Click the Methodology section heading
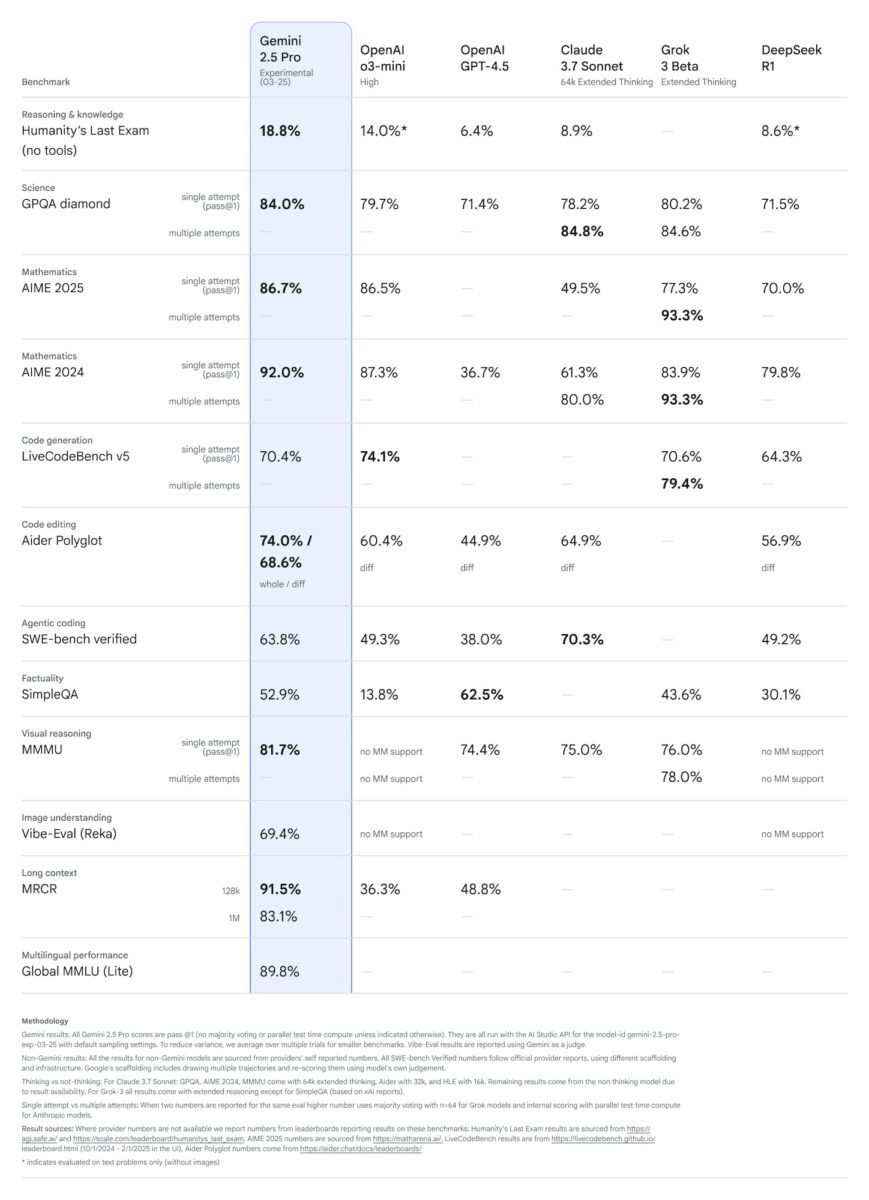869x1200 pixels. [x=45, y=1021]
